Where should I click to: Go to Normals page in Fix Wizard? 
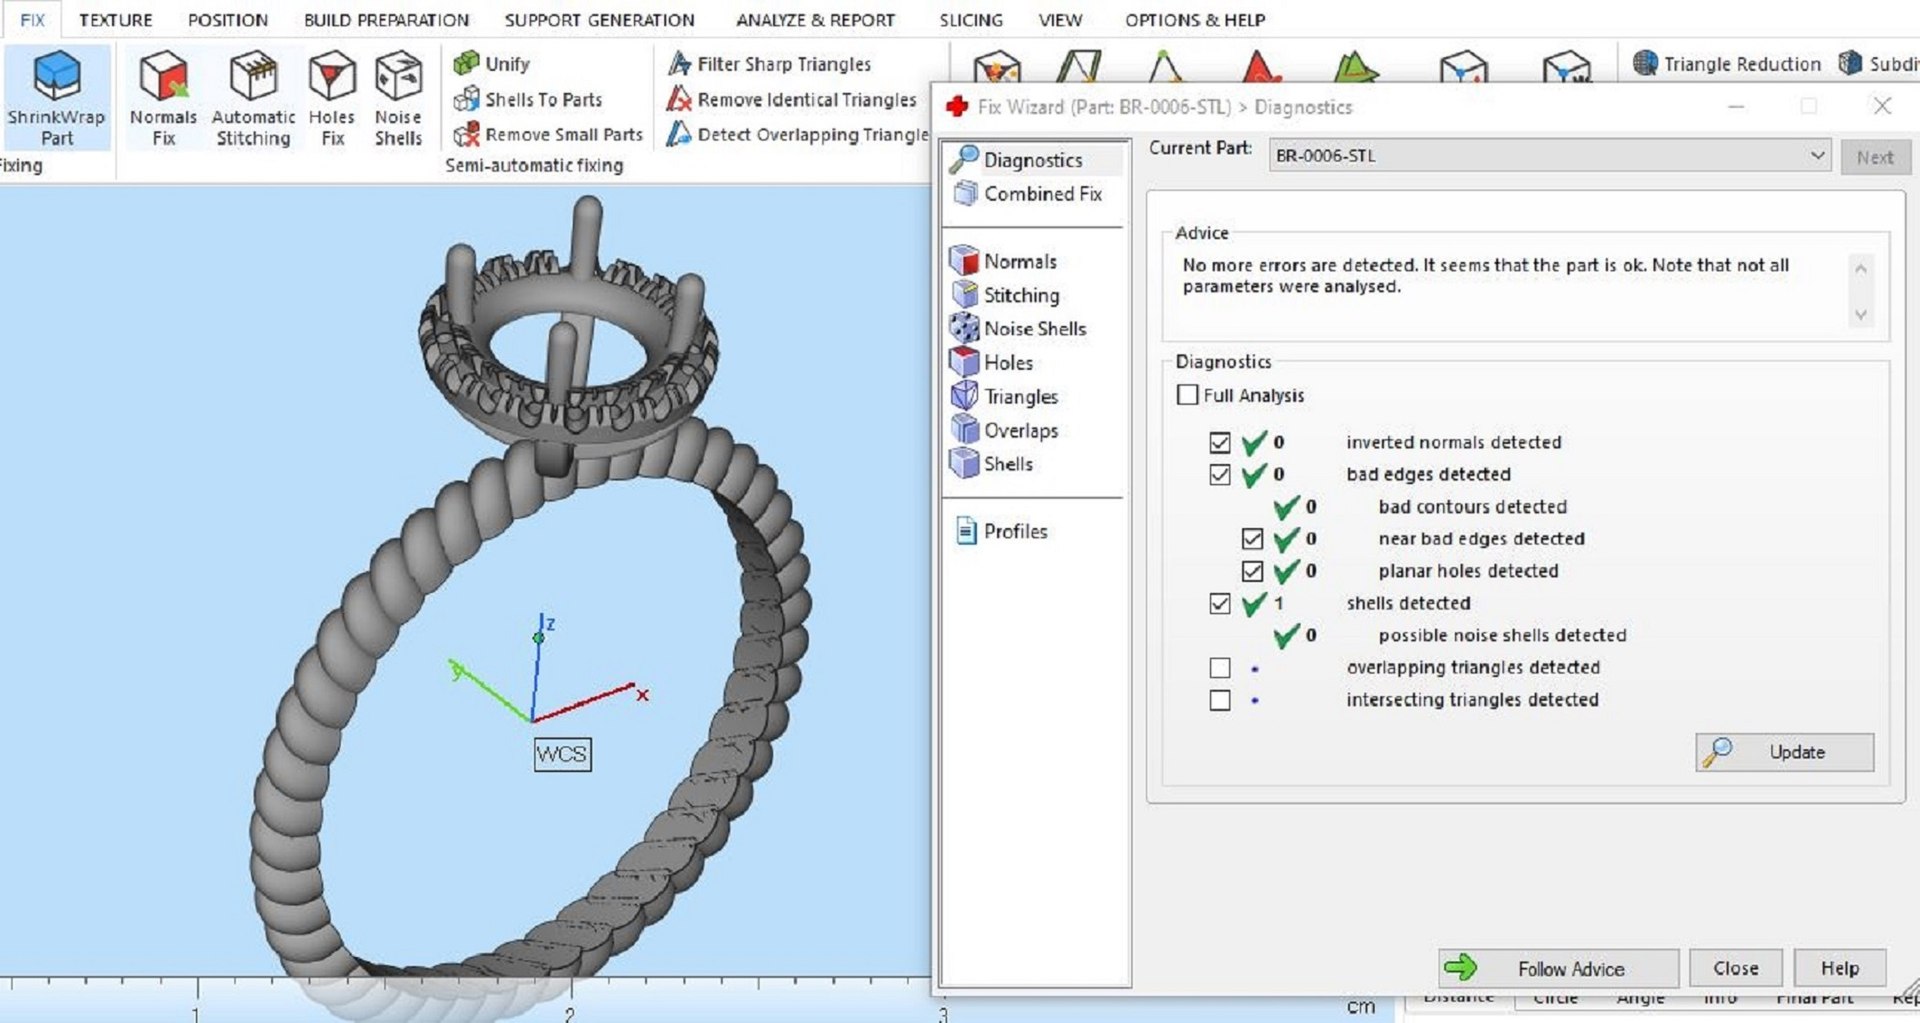click(x=1004, y=261)
